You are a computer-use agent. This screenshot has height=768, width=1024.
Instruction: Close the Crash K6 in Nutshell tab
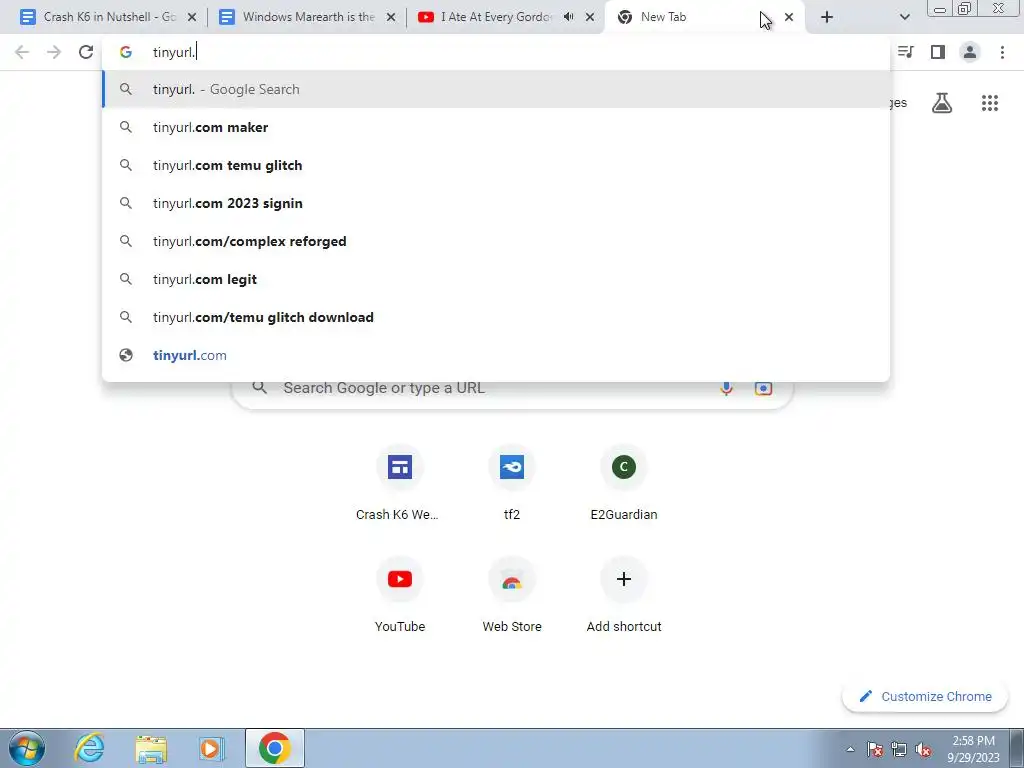tap(192, 17)
